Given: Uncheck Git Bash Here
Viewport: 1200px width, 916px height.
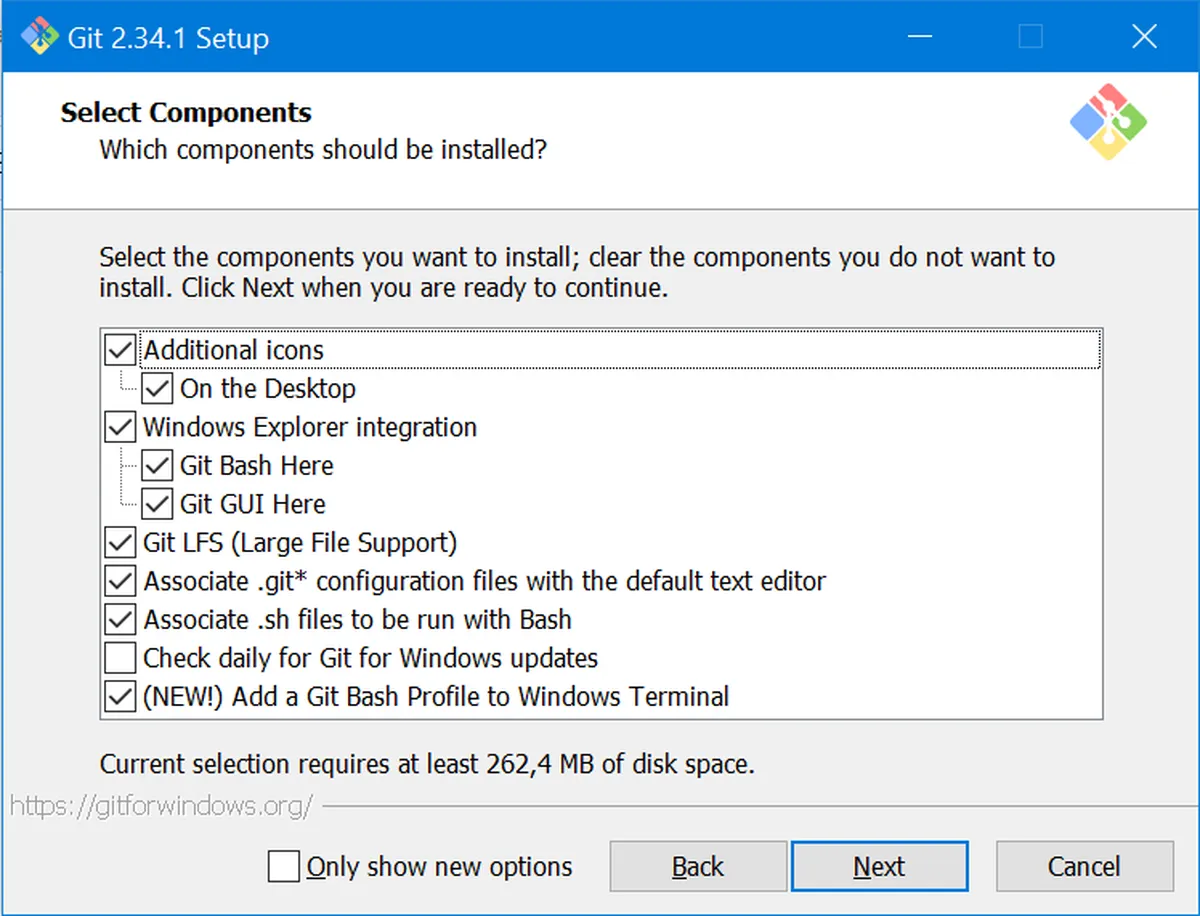Looking at the screenshot, I should (157, 466).
